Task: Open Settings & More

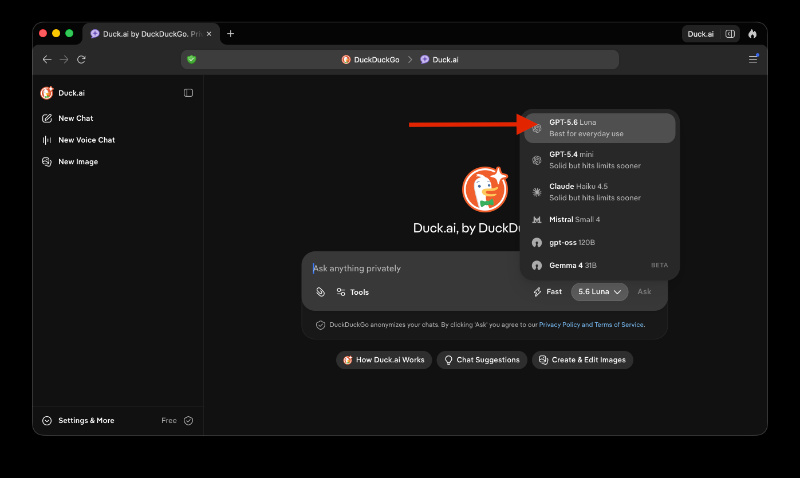Action: (x=79, y=421)
